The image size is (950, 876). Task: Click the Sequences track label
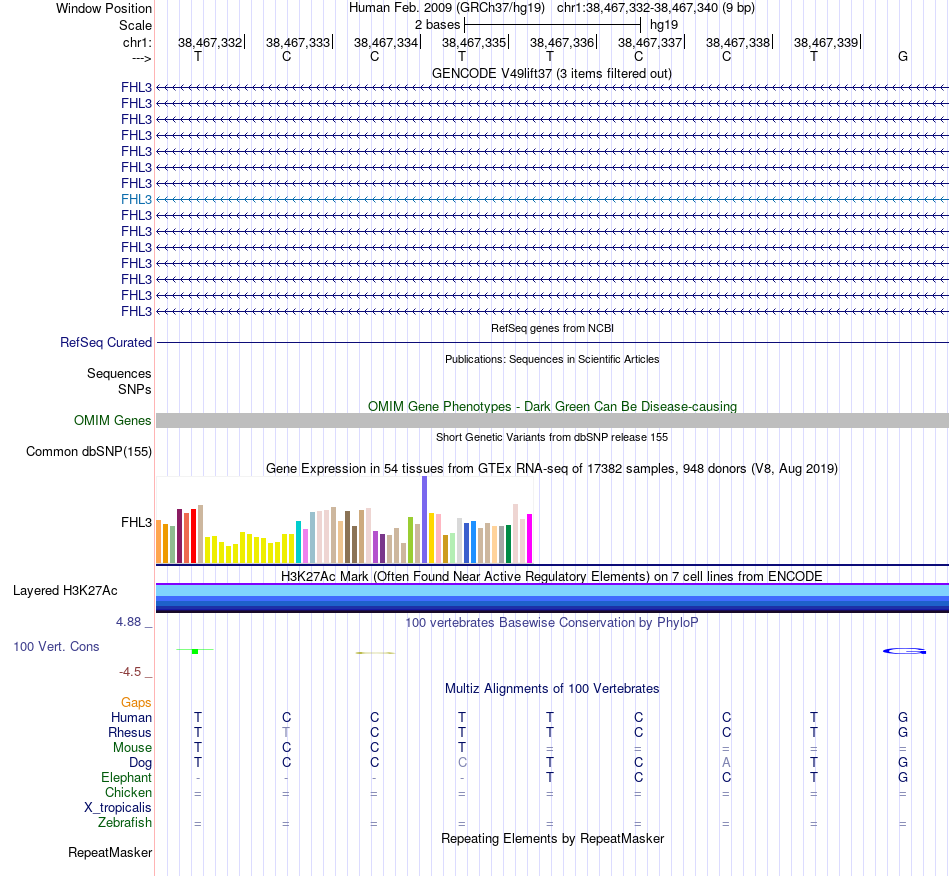point(119,373)
